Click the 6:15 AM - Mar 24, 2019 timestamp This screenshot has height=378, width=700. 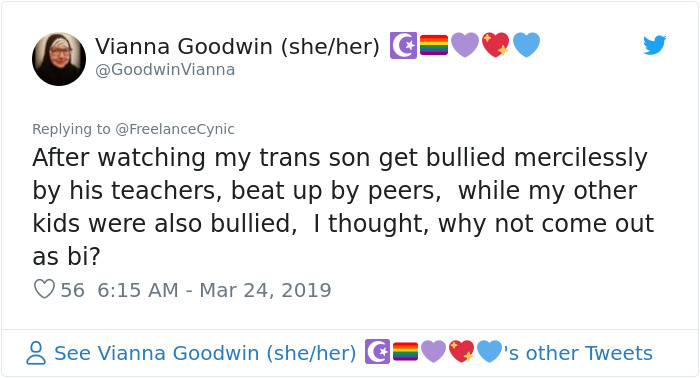(214, 290)
